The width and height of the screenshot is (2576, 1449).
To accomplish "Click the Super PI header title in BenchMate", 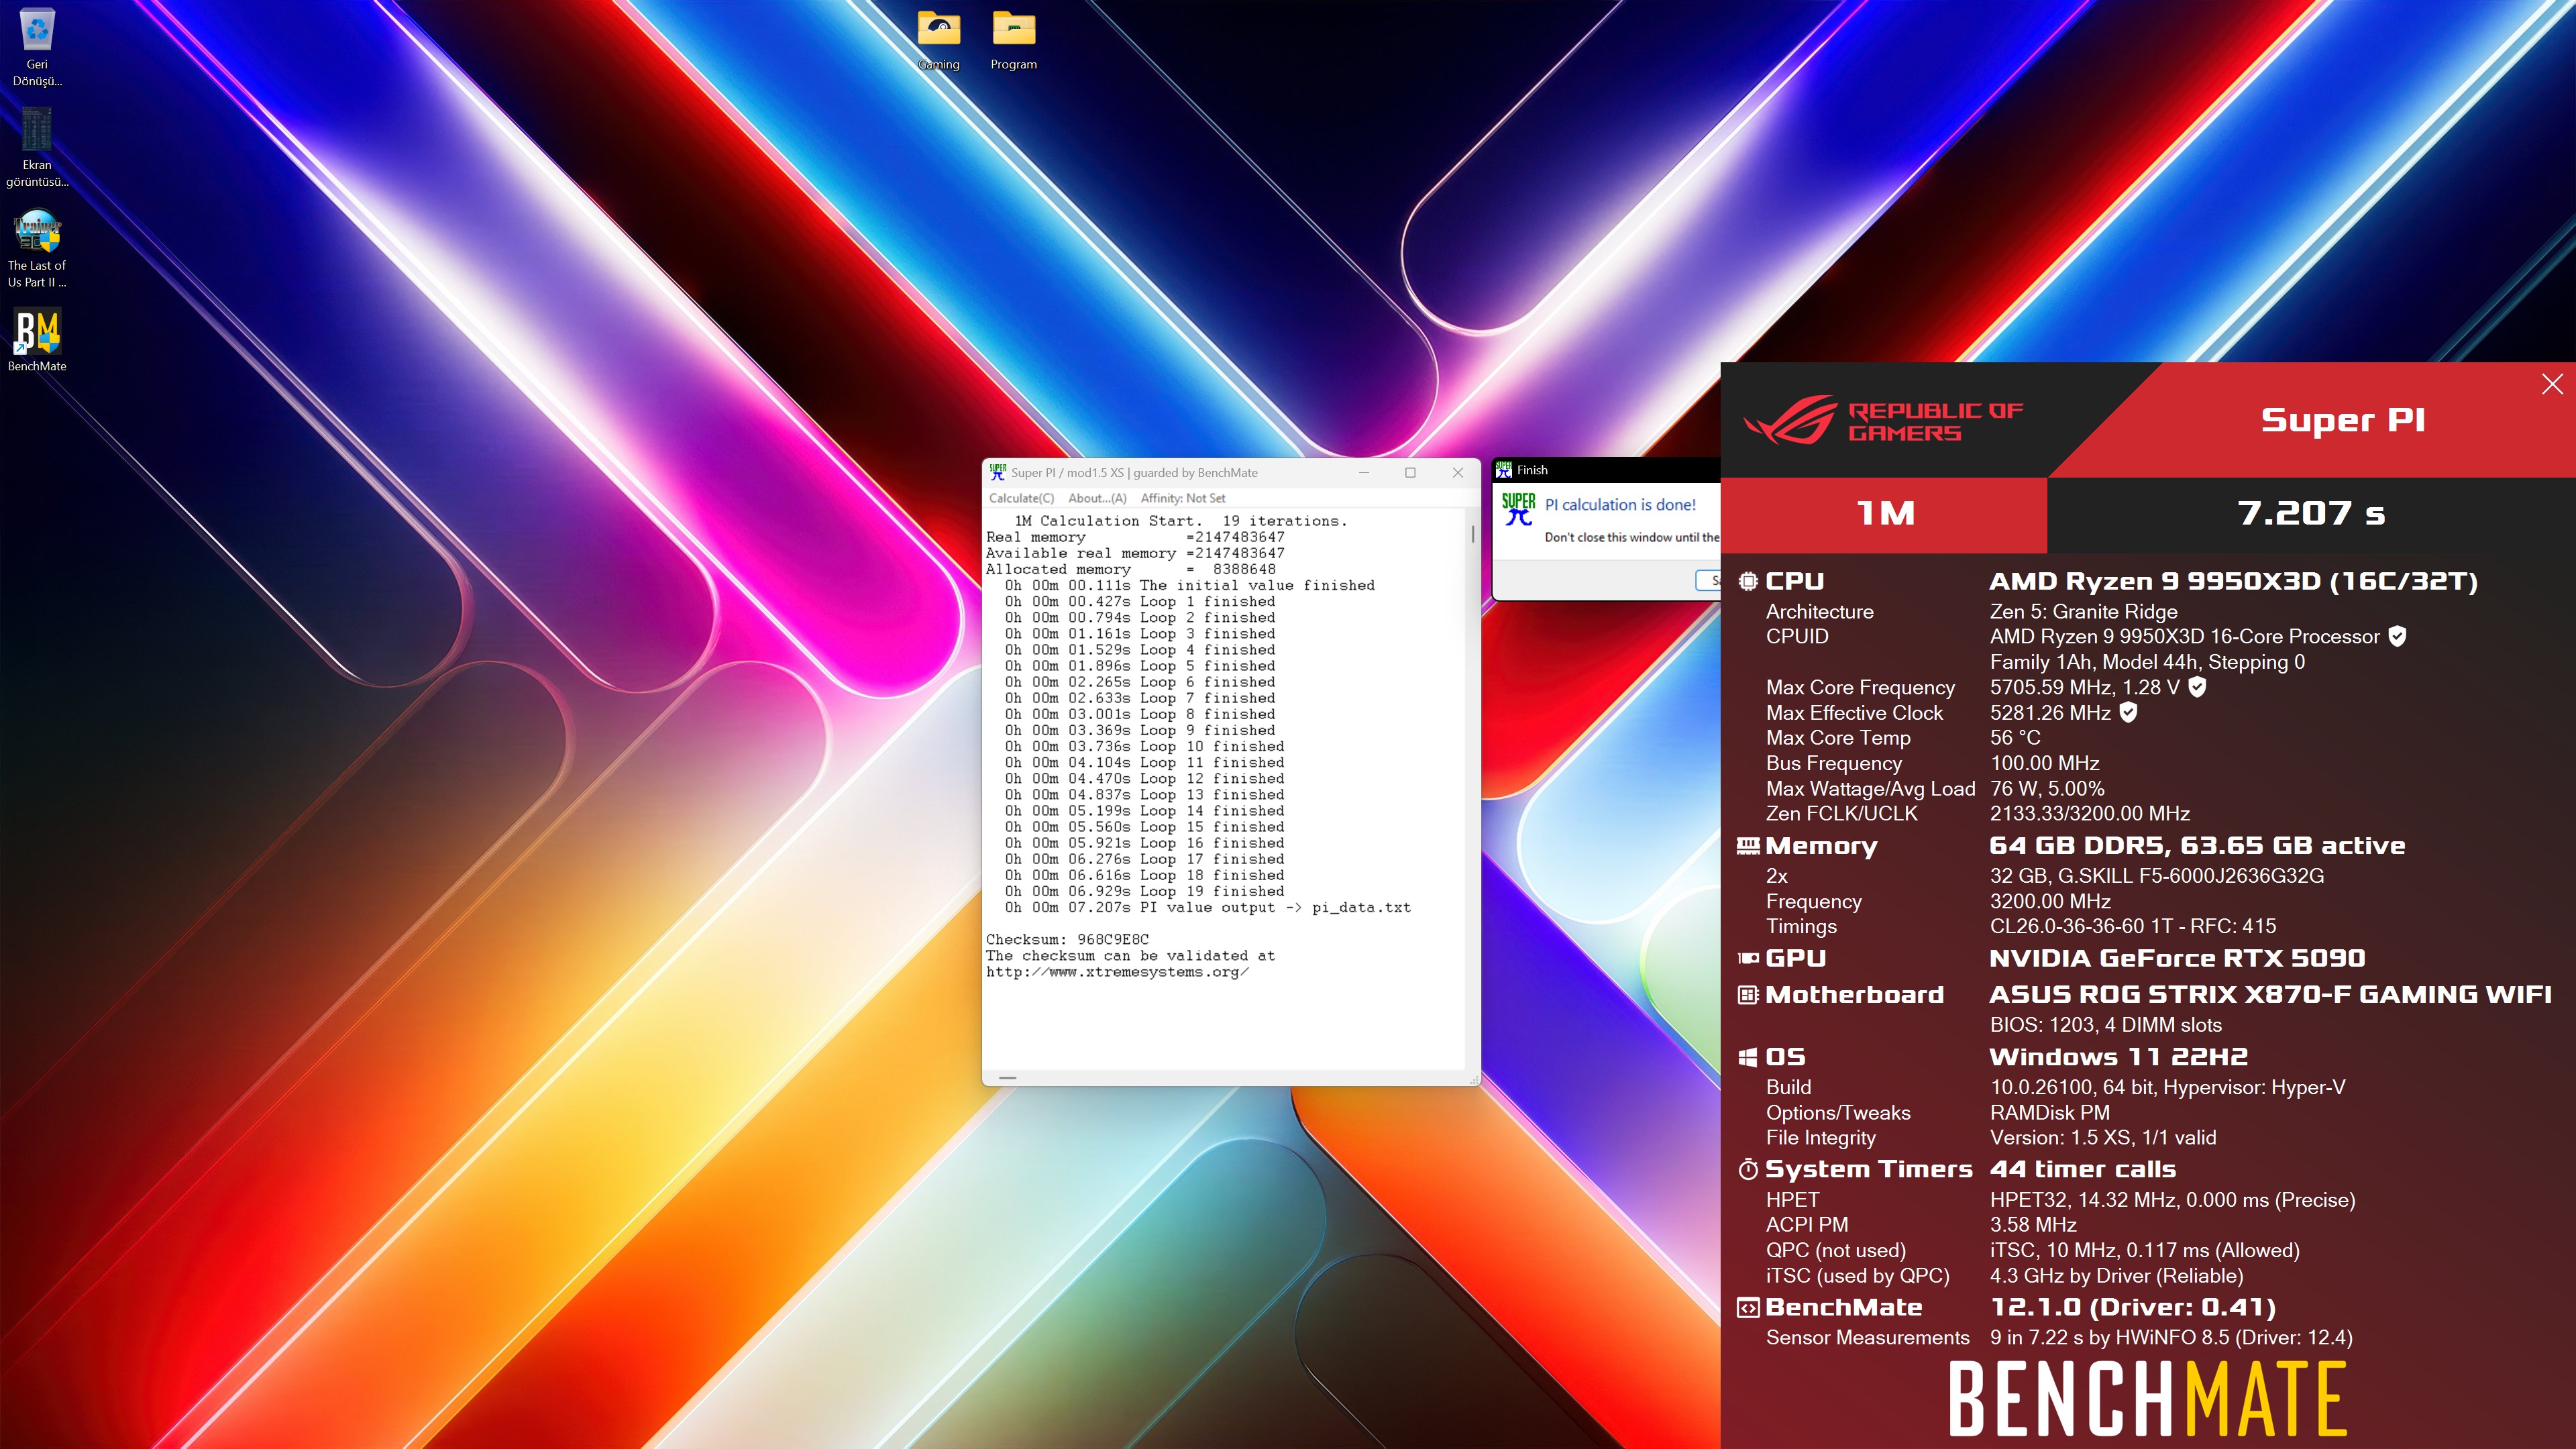I will pyautogui.click(x=2343, y=420).
